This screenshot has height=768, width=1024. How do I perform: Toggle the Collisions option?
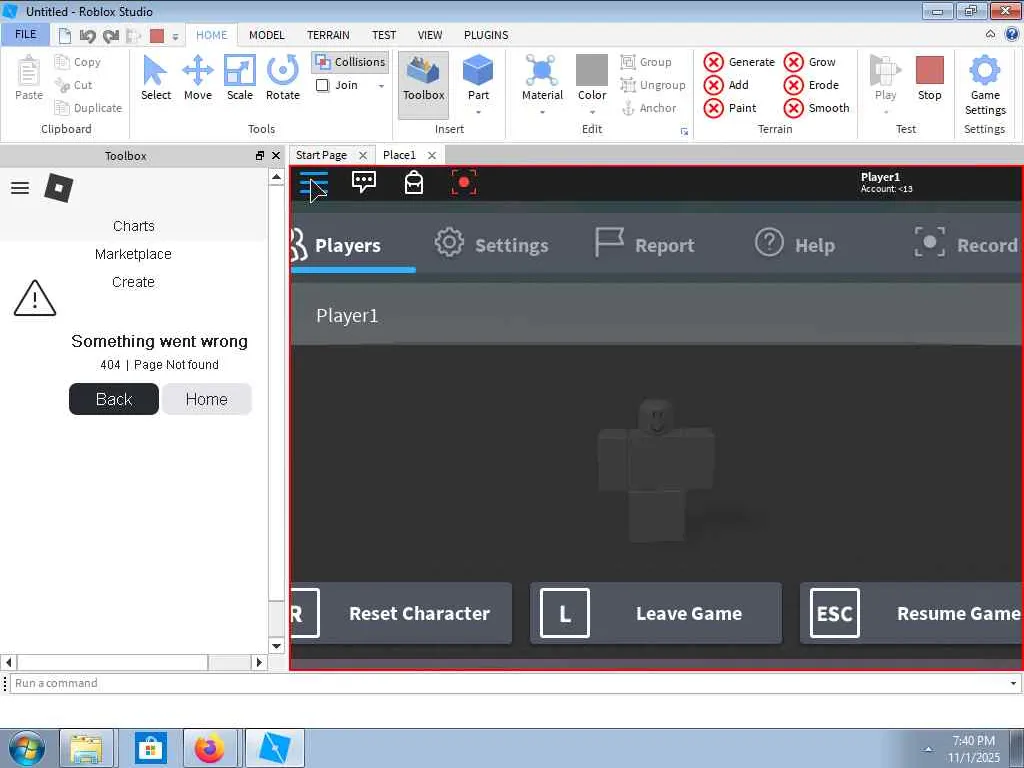coord(351,62)
